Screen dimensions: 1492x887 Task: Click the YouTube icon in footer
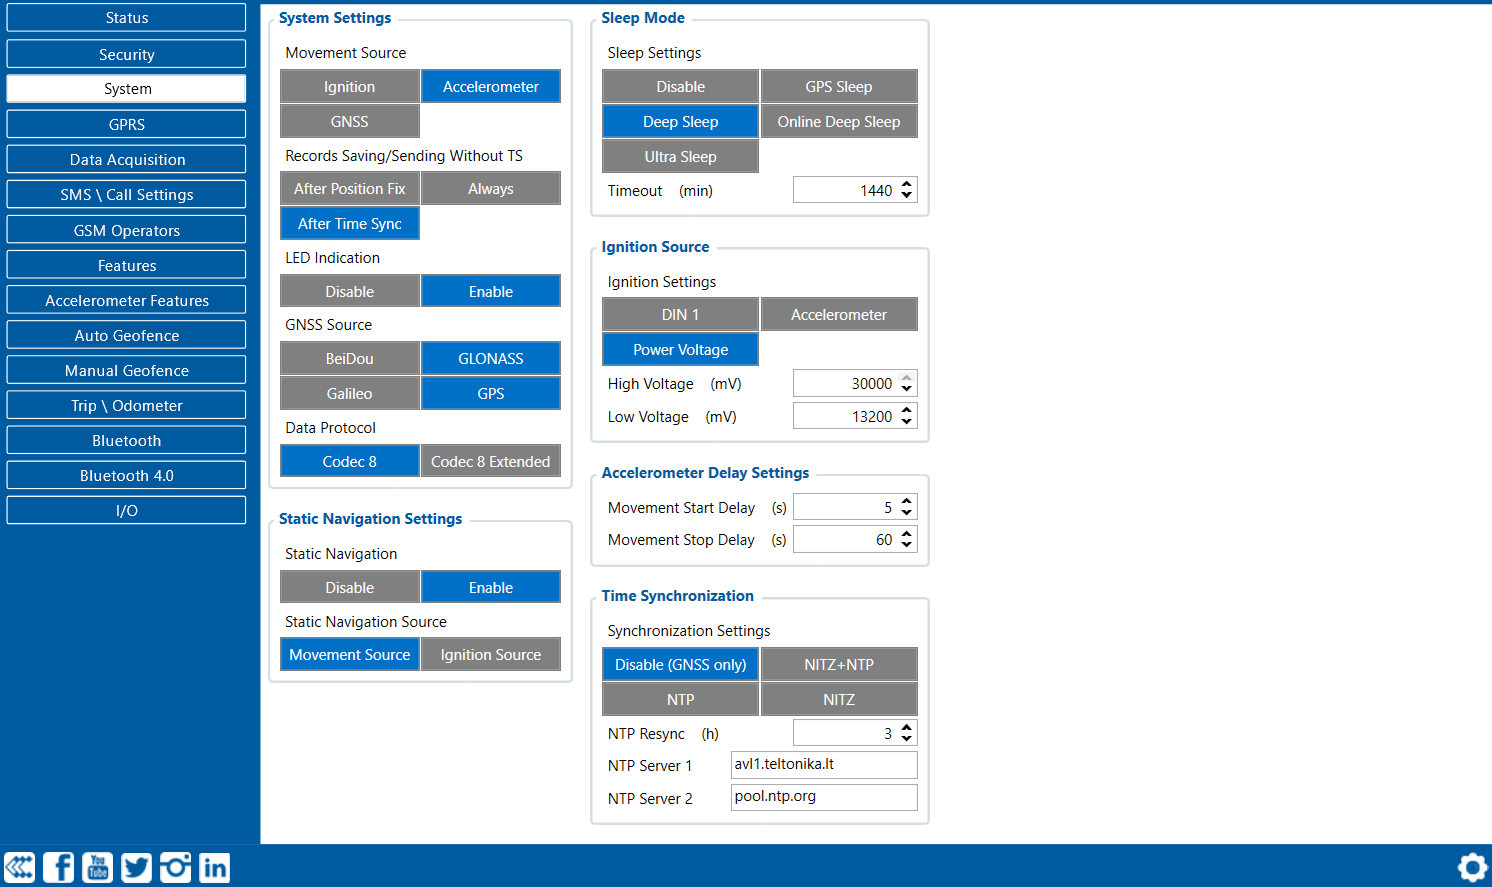(x=97, y=867)
